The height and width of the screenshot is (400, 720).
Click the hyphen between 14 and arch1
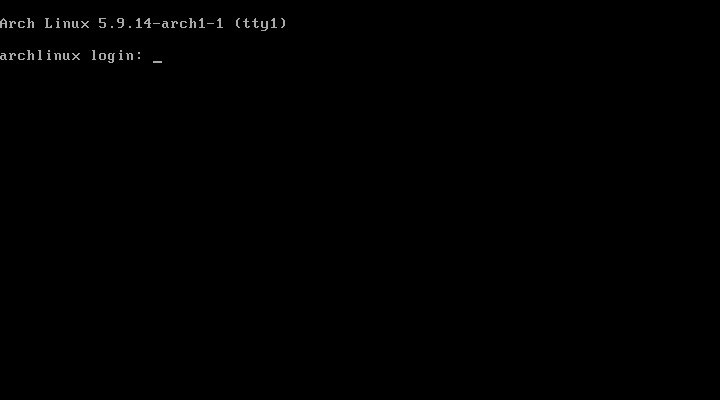pos(157,24)
